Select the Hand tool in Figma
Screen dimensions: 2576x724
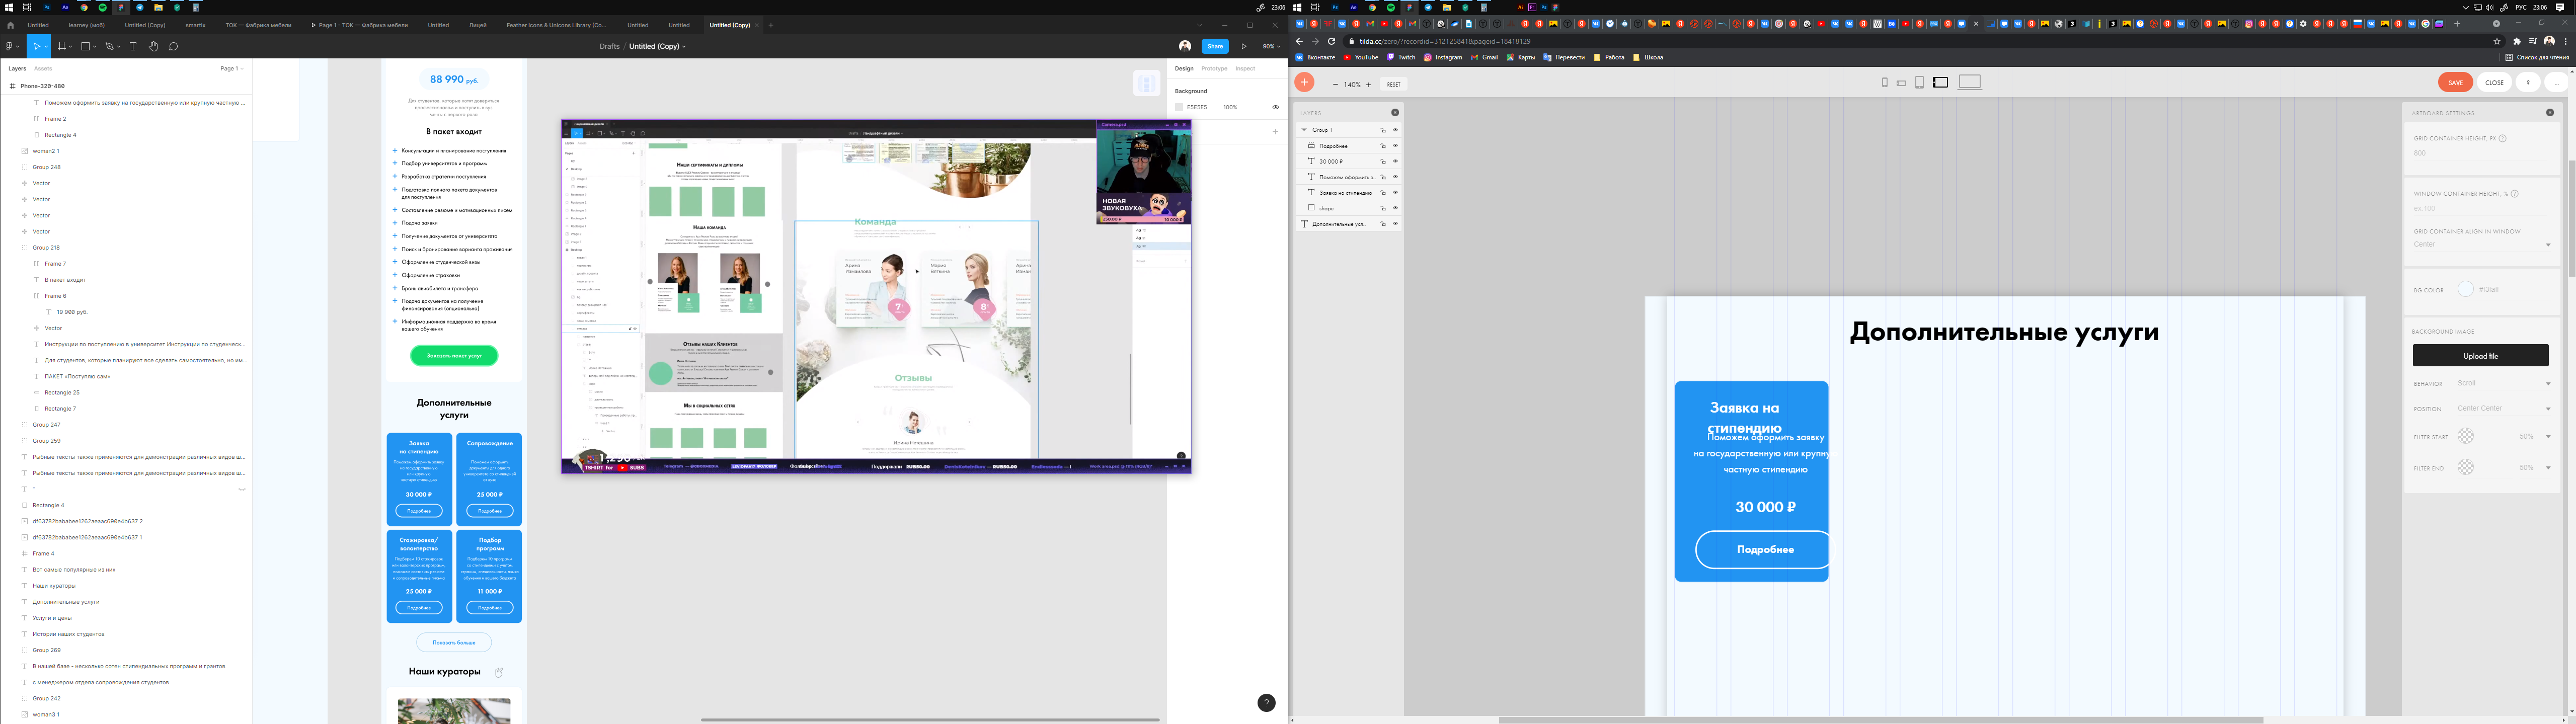pos(153,46)
